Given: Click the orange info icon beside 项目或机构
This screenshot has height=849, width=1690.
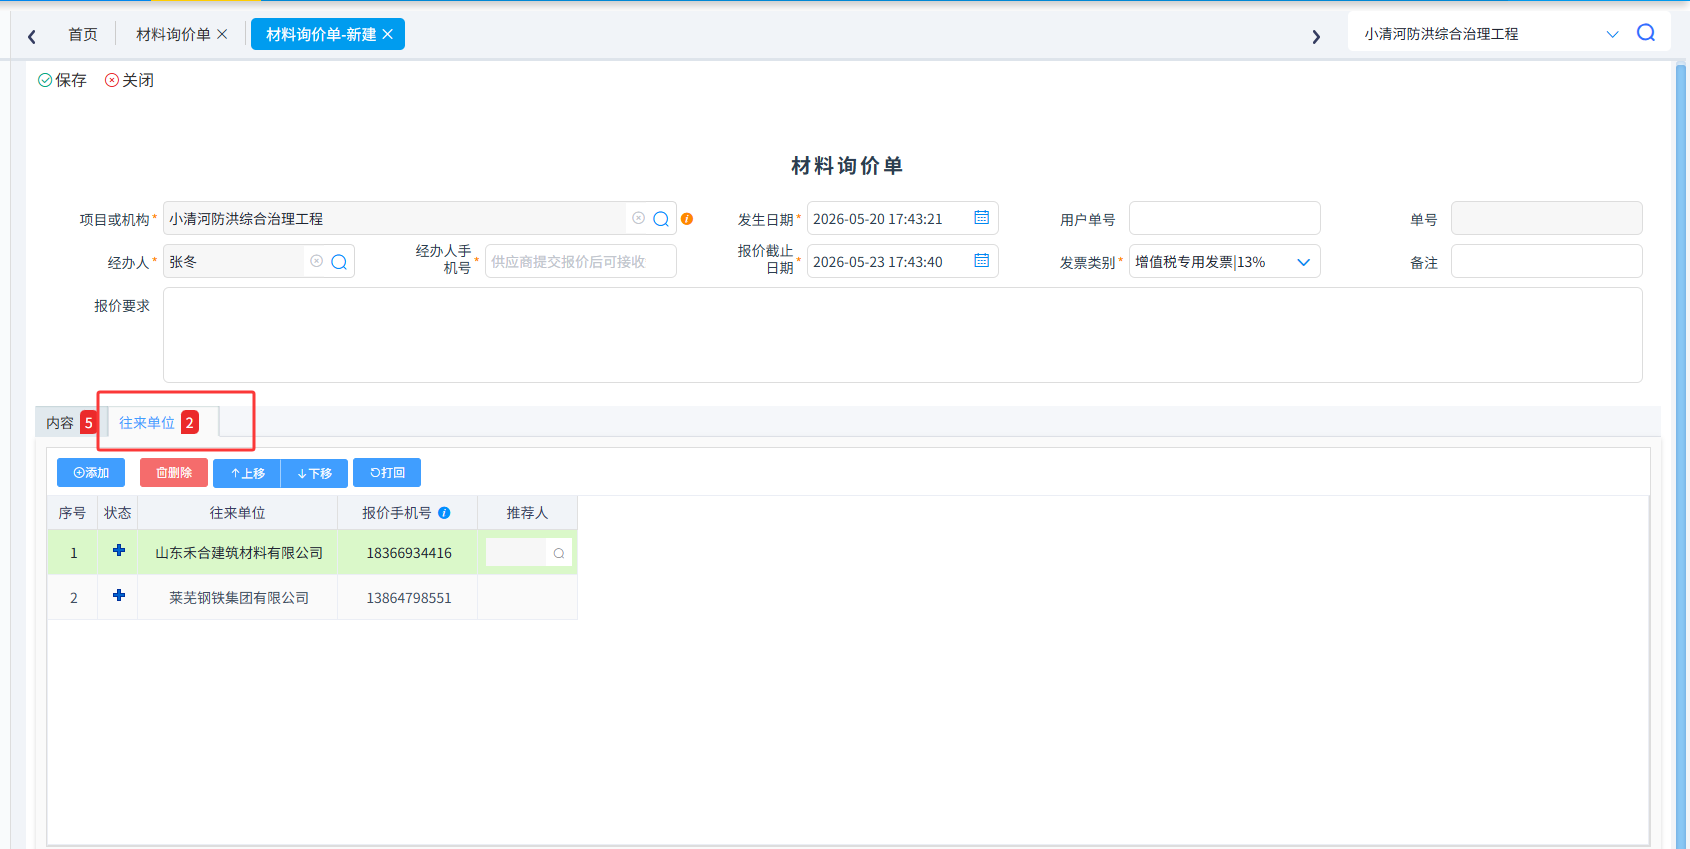Looking at the screenshot, I should point(687,219).
